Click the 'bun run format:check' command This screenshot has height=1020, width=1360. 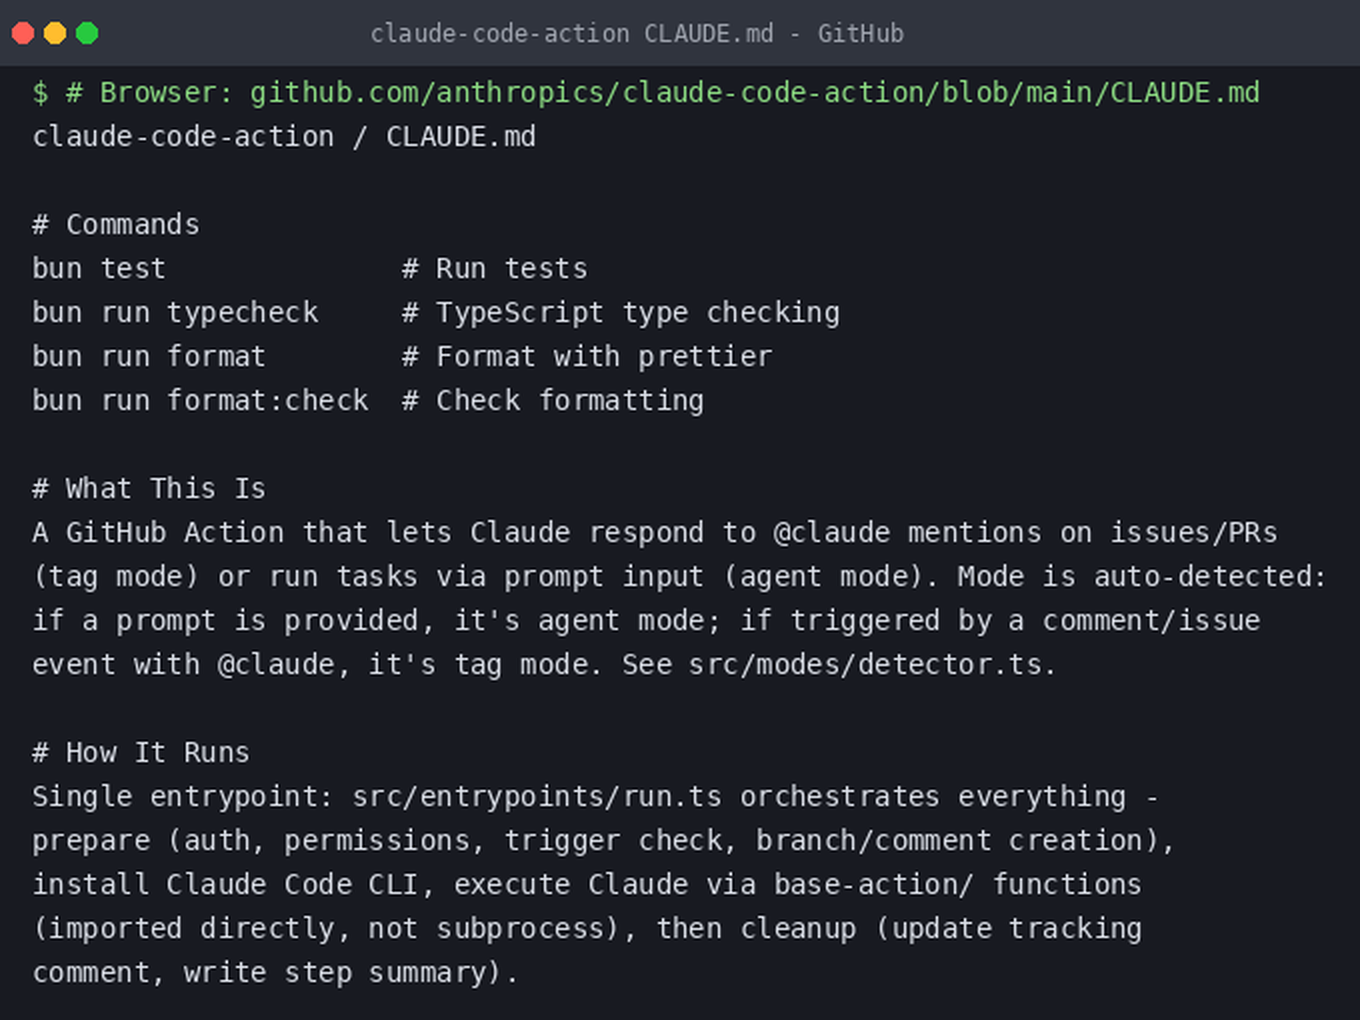click(x=200, y=400)
